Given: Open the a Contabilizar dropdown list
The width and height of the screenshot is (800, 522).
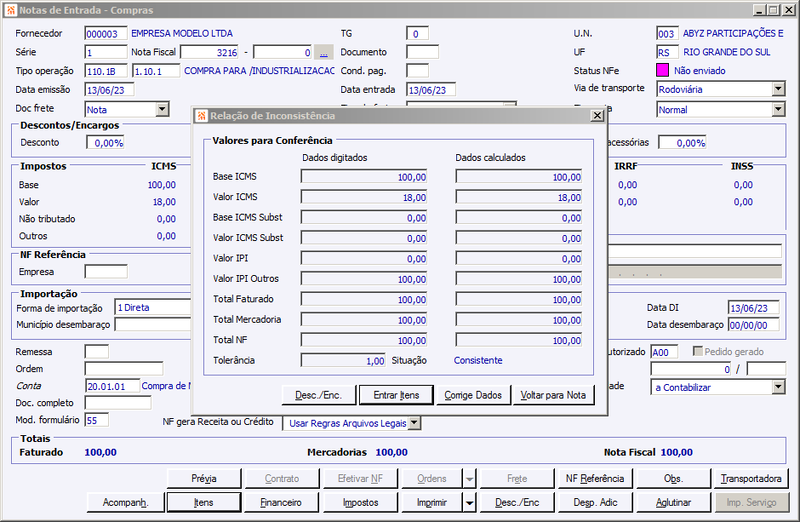Looking at the screenshot, I should coord(778,387).
